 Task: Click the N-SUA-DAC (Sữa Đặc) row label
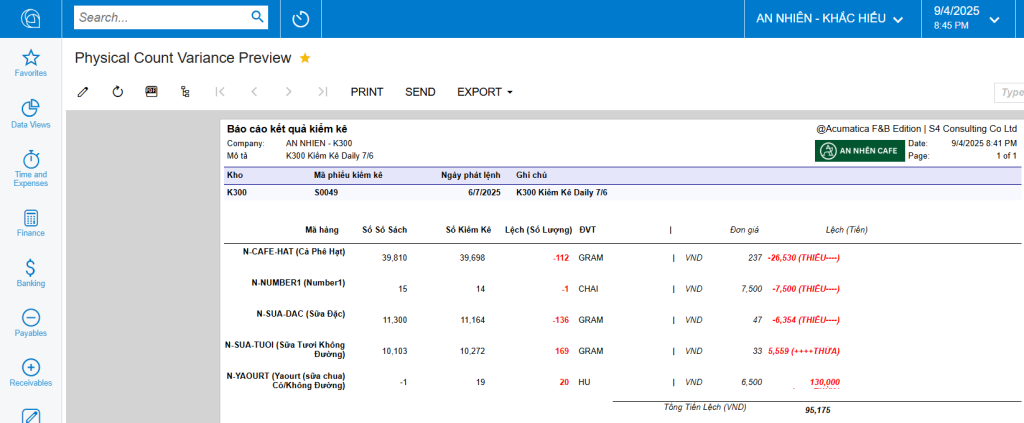click(301, 314)
